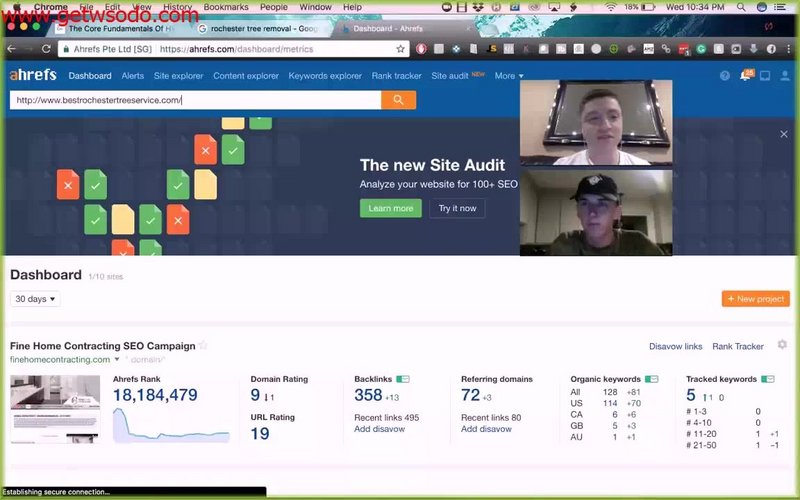
Task: Close the Dashboard - Ahrefs tab
Action: (468, 29)
